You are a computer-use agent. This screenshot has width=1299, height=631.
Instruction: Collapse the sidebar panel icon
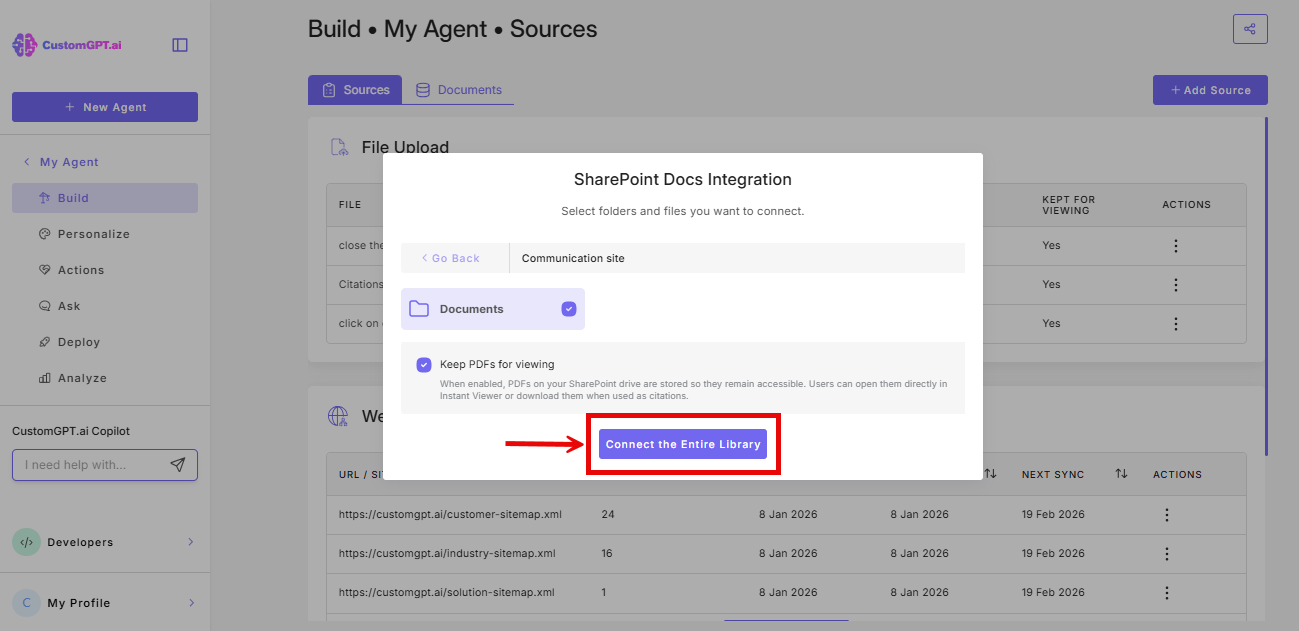click(x=180, y=45)
